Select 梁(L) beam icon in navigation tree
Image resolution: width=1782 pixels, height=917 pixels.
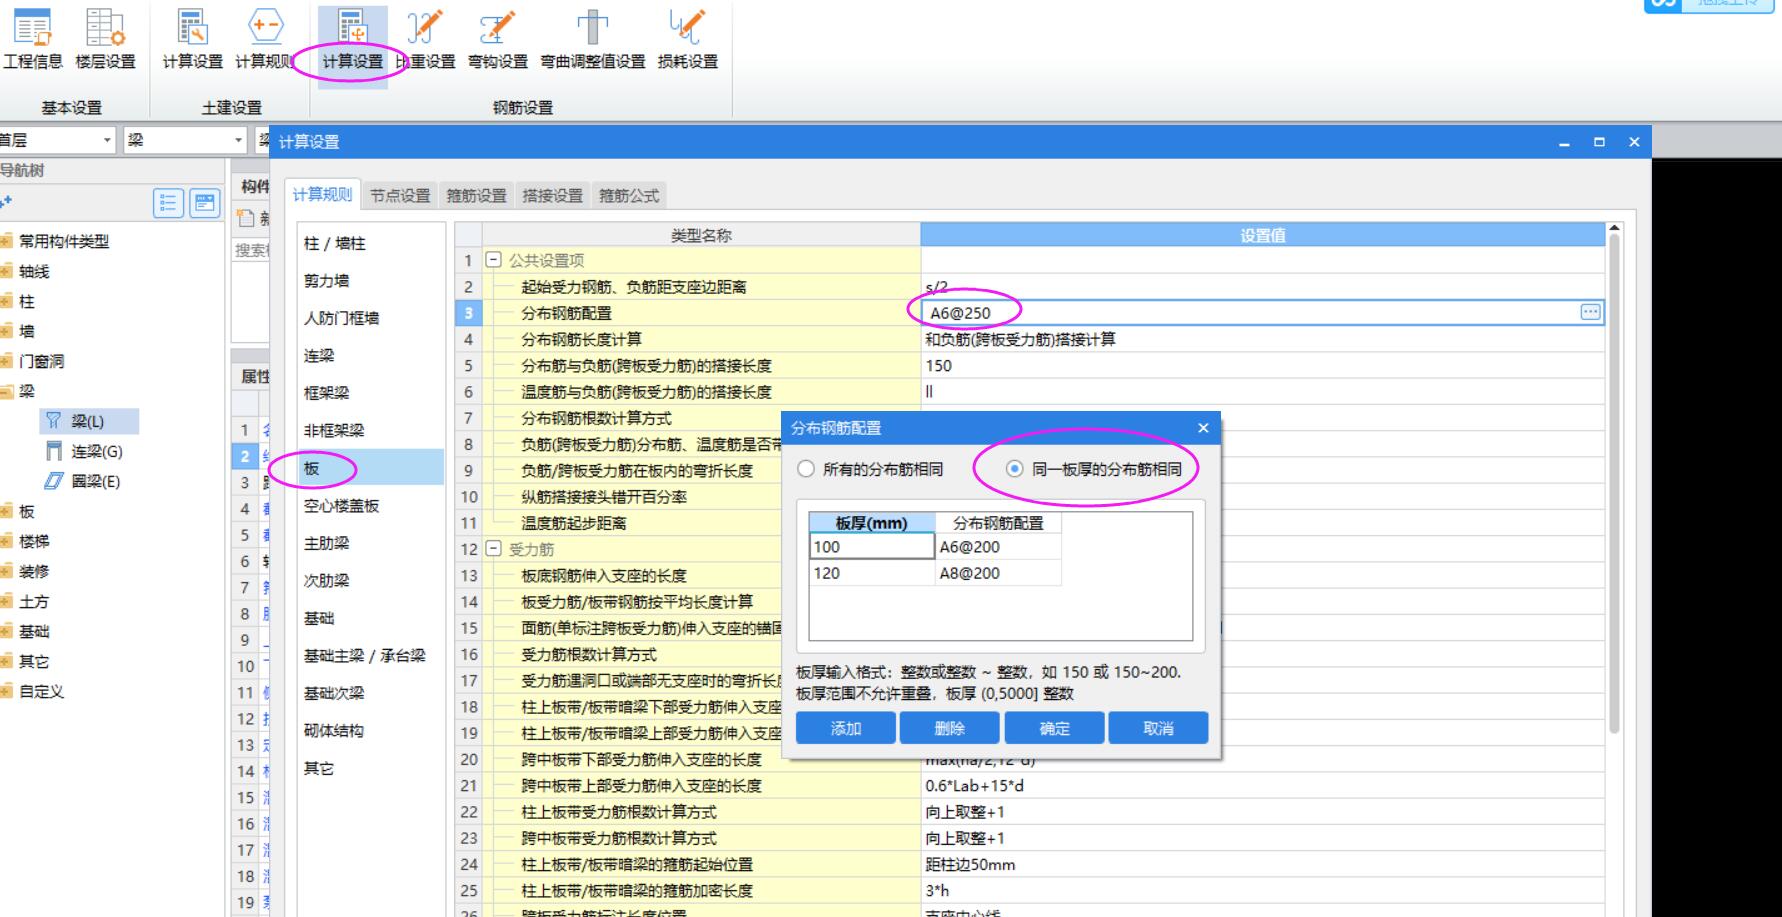(54, 421)
